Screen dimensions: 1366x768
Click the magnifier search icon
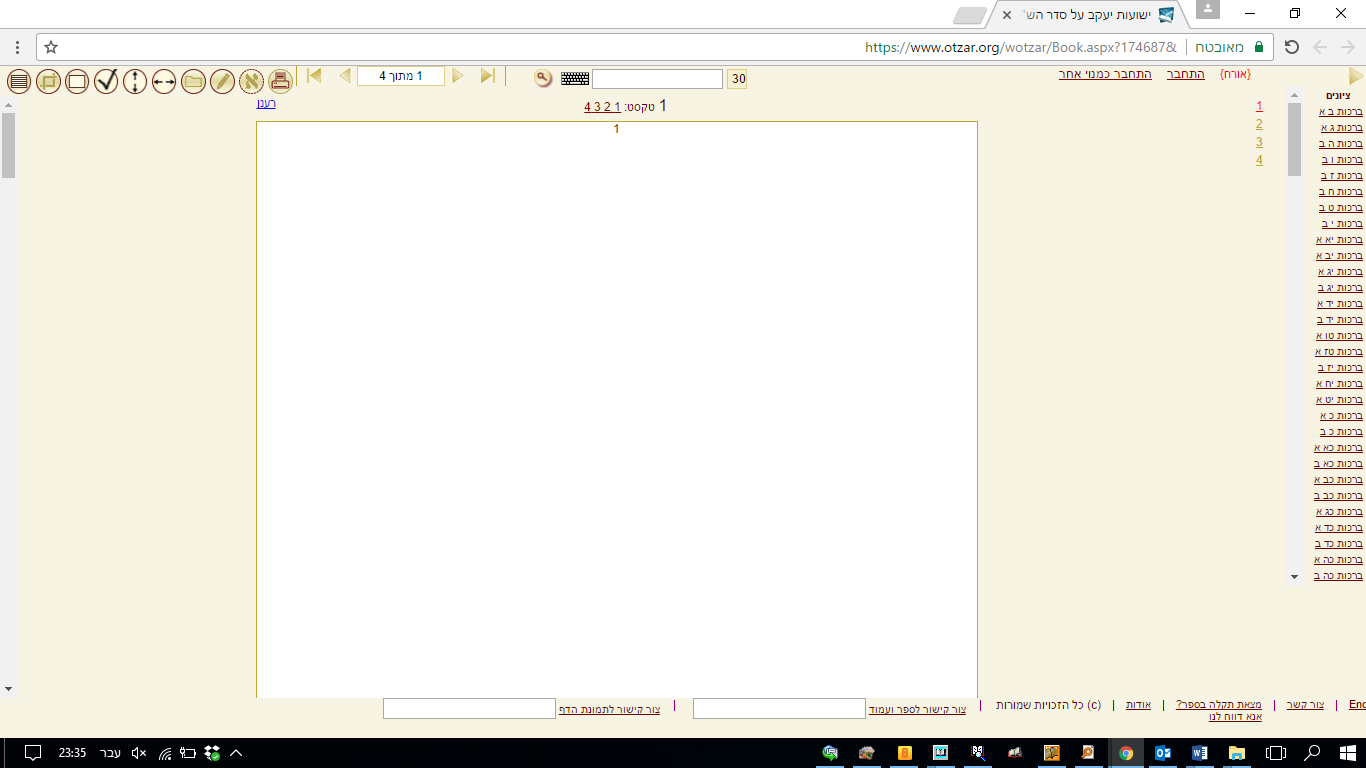tap(543, 78)
